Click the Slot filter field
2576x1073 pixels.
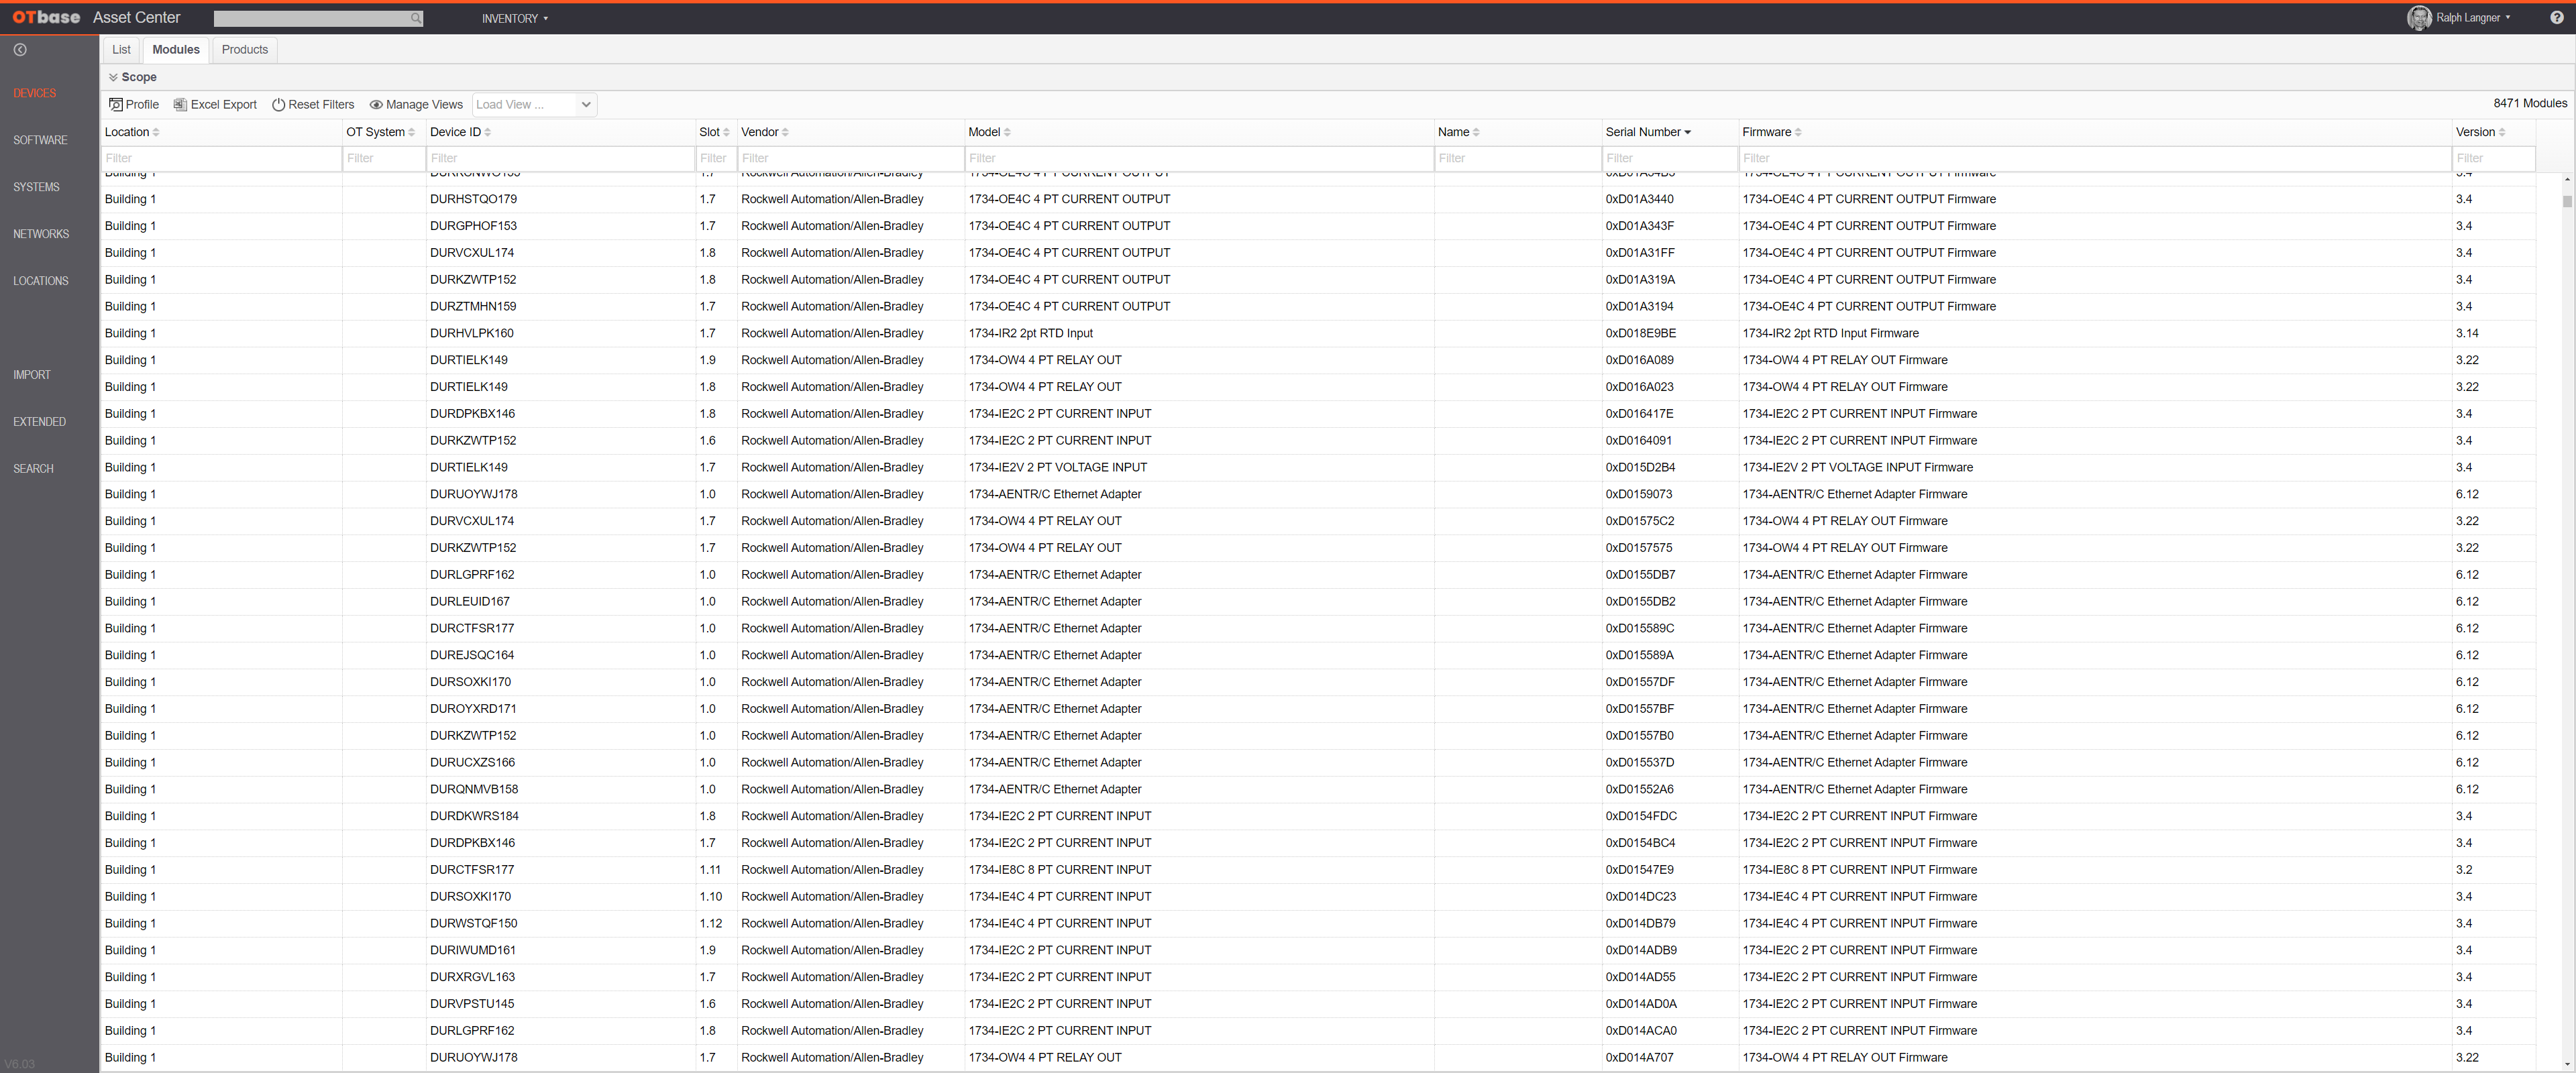[716, 158]
